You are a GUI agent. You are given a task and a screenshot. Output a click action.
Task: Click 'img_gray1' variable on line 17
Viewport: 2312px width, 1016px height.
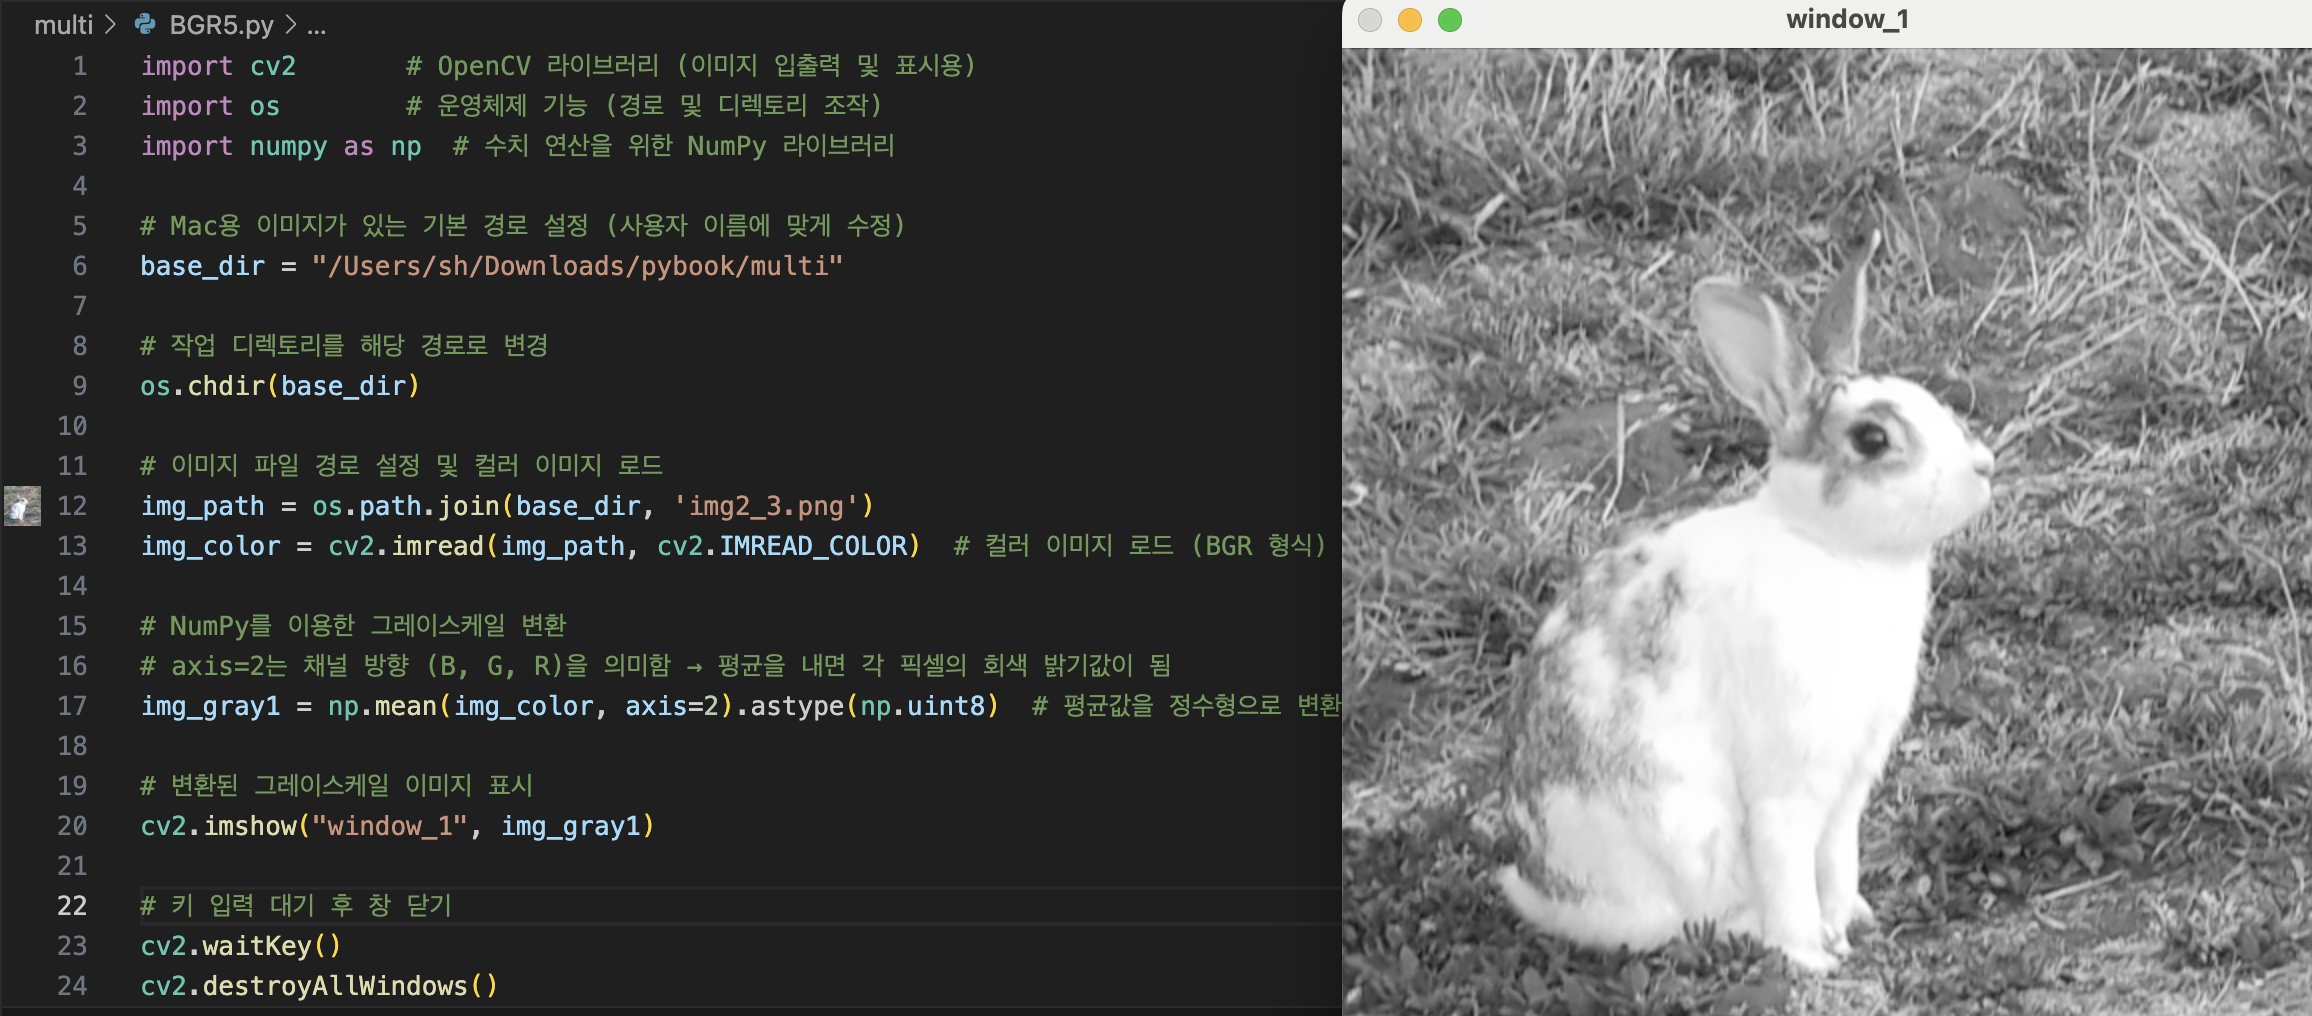(x=210, y=706)
